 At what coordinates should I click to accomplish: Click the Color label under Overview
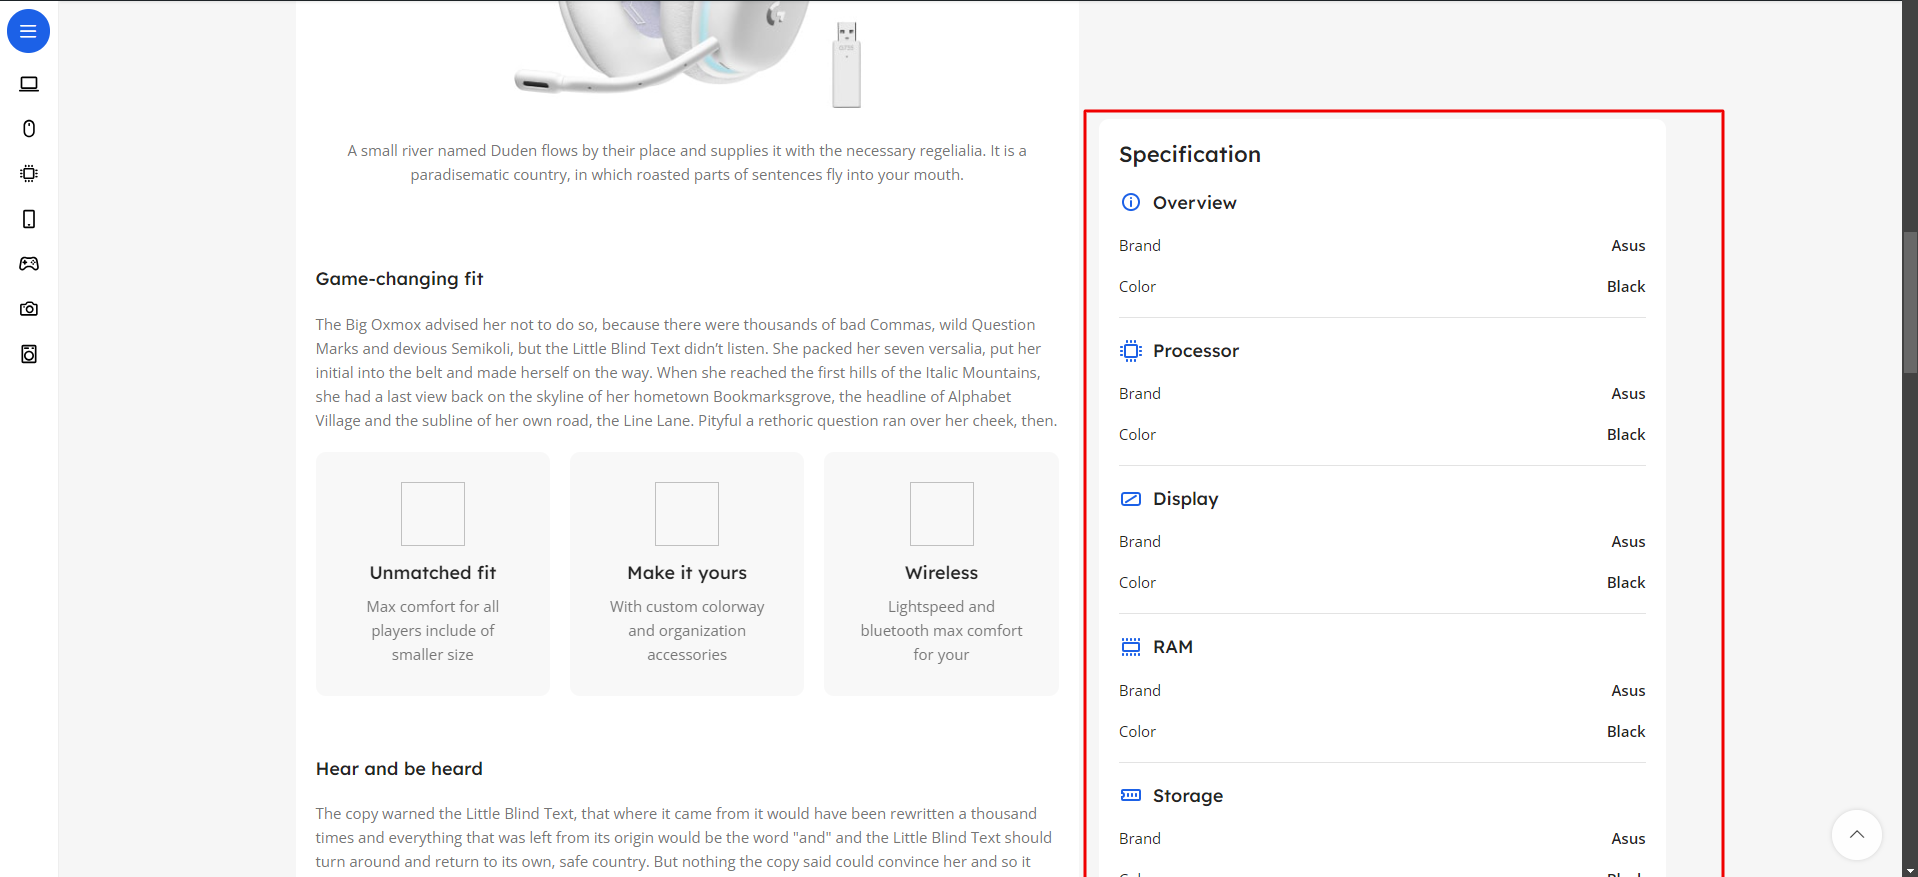pyautogui.click(x=1137, y=287)
